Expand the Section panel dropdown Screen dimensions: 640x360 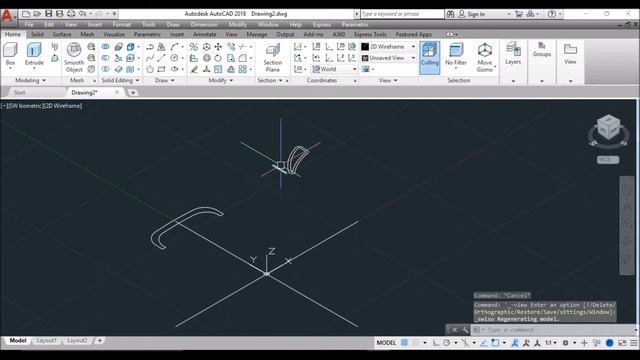tap(270, 80)
